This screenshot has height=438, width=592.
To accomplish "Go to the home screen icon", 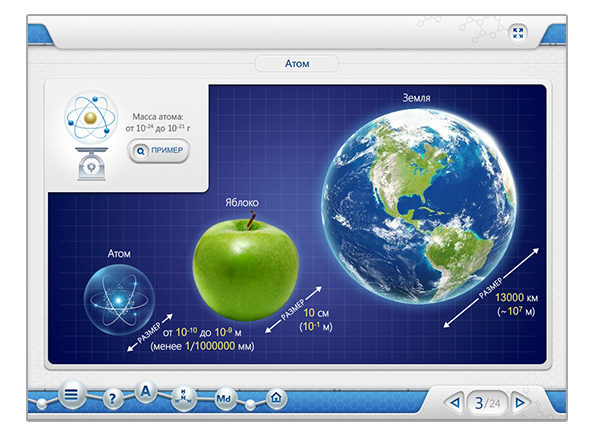I will [276, 397].
